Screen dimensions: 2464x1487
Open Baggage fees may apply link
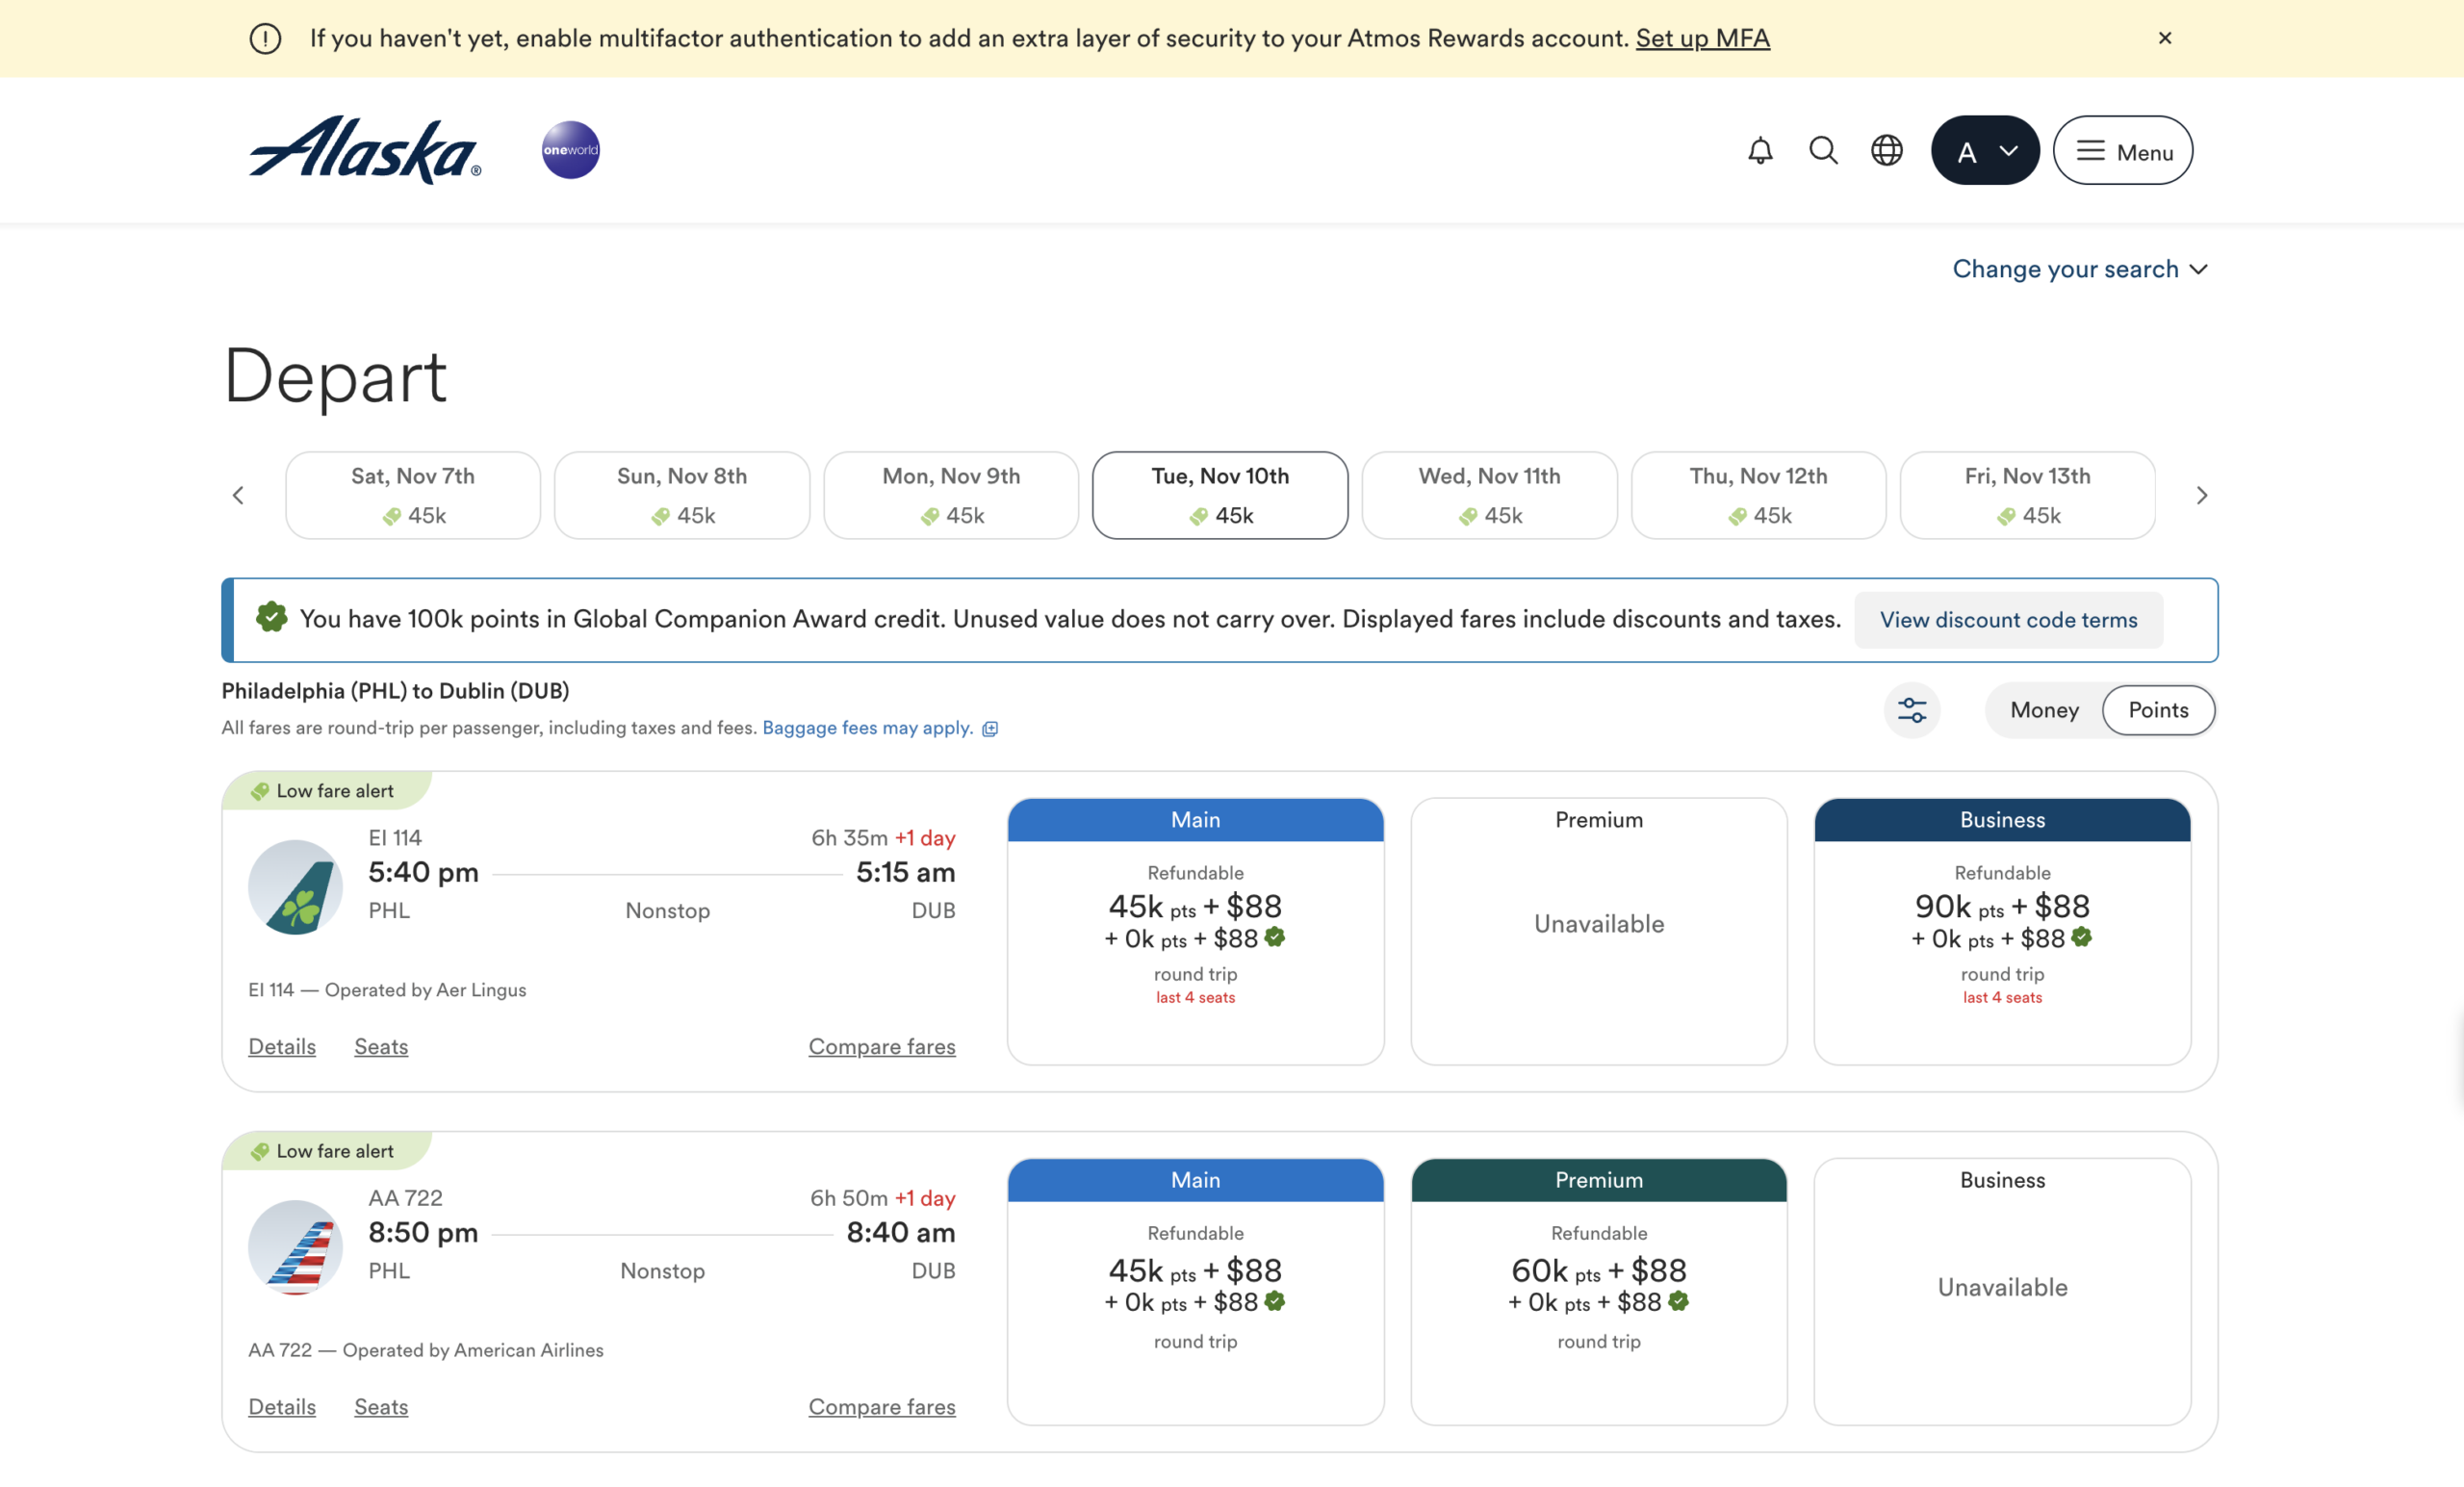click(867, 728)
